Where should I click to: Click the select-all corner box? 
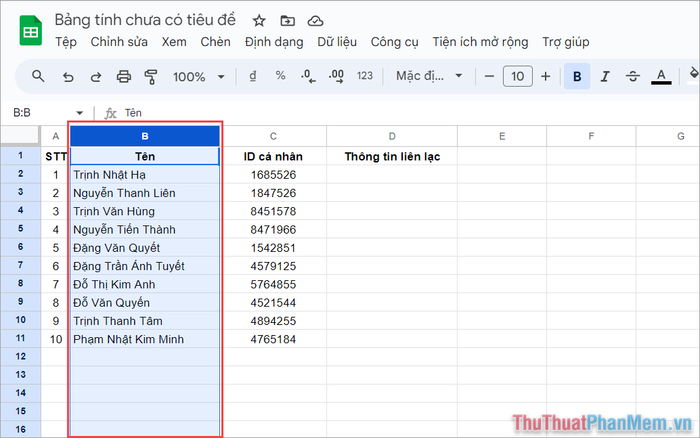pyautogui.click(x=20, y=135)
